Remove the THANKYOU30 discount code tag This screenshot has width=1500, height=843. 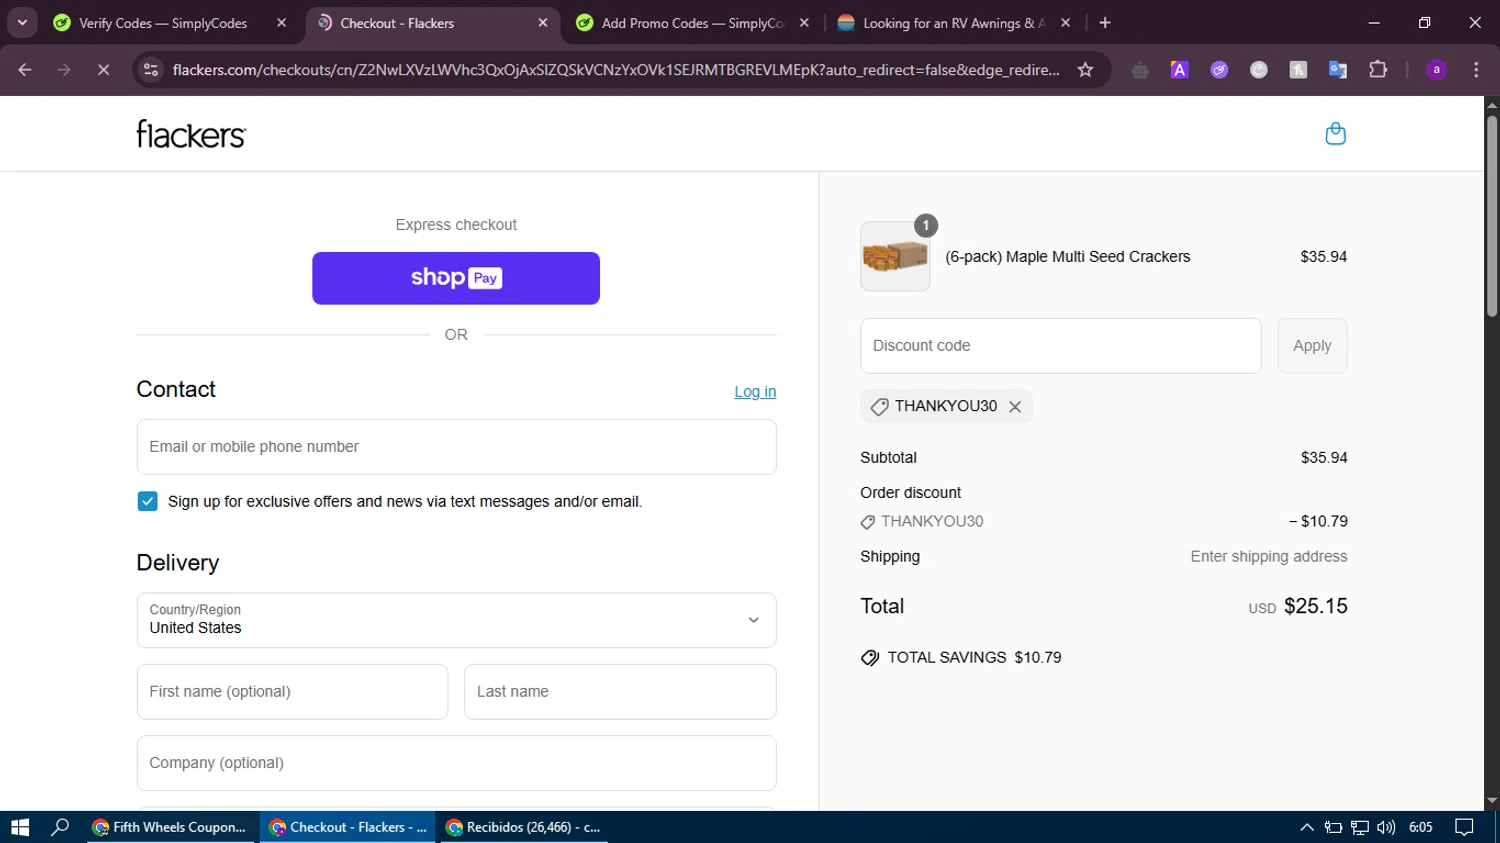(x=1015, y=406)
